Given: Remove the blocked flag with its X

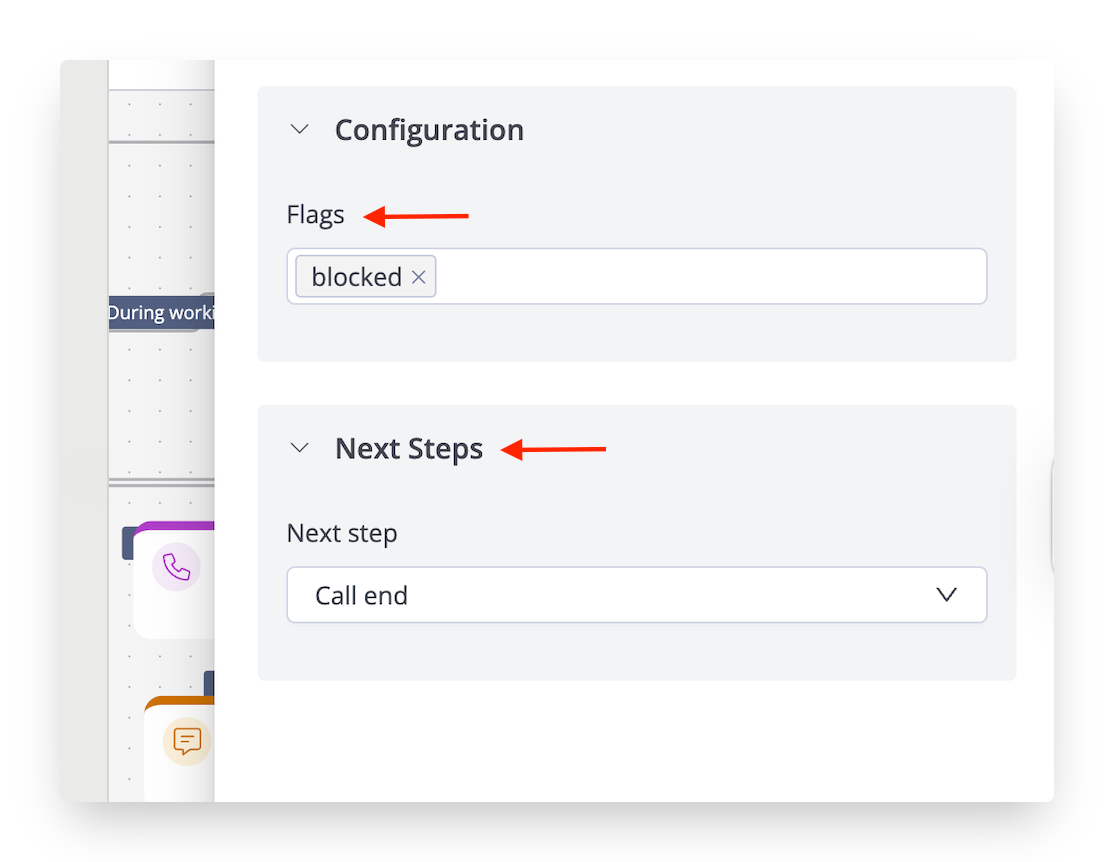Looking at the screenshot, I should click(419, 277).
